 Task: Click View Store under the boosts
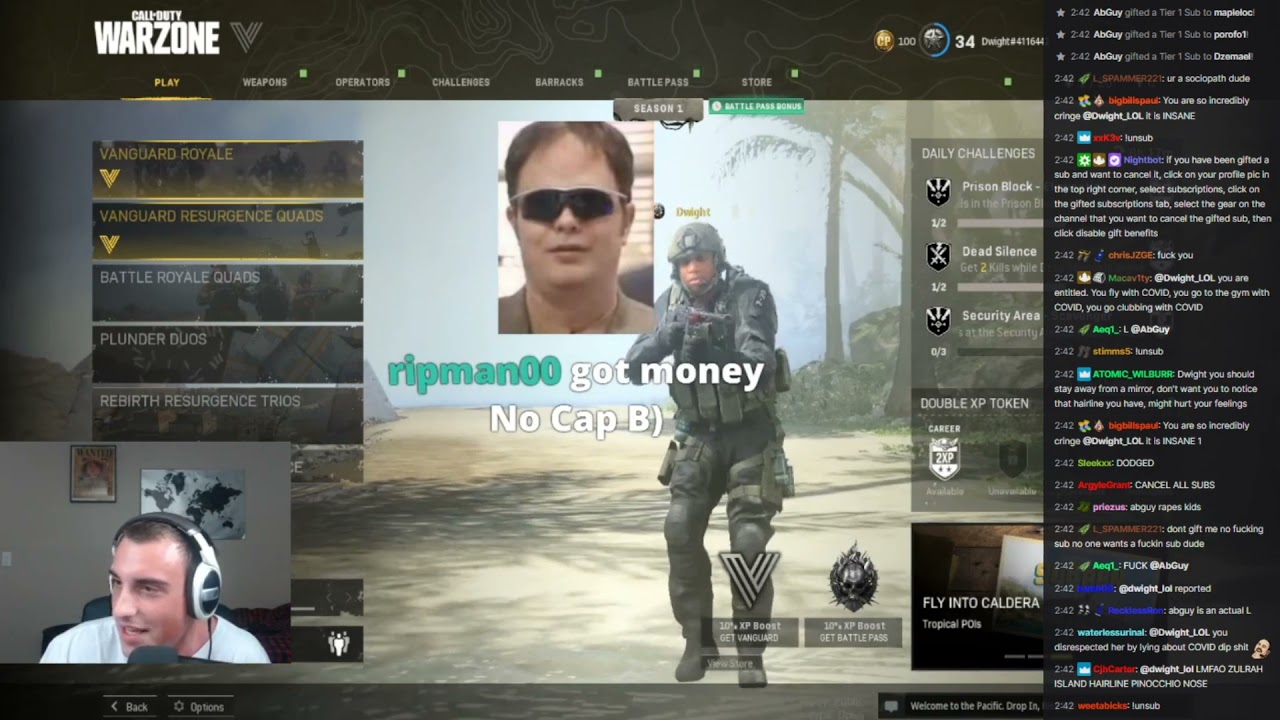[x=730, y=663]
